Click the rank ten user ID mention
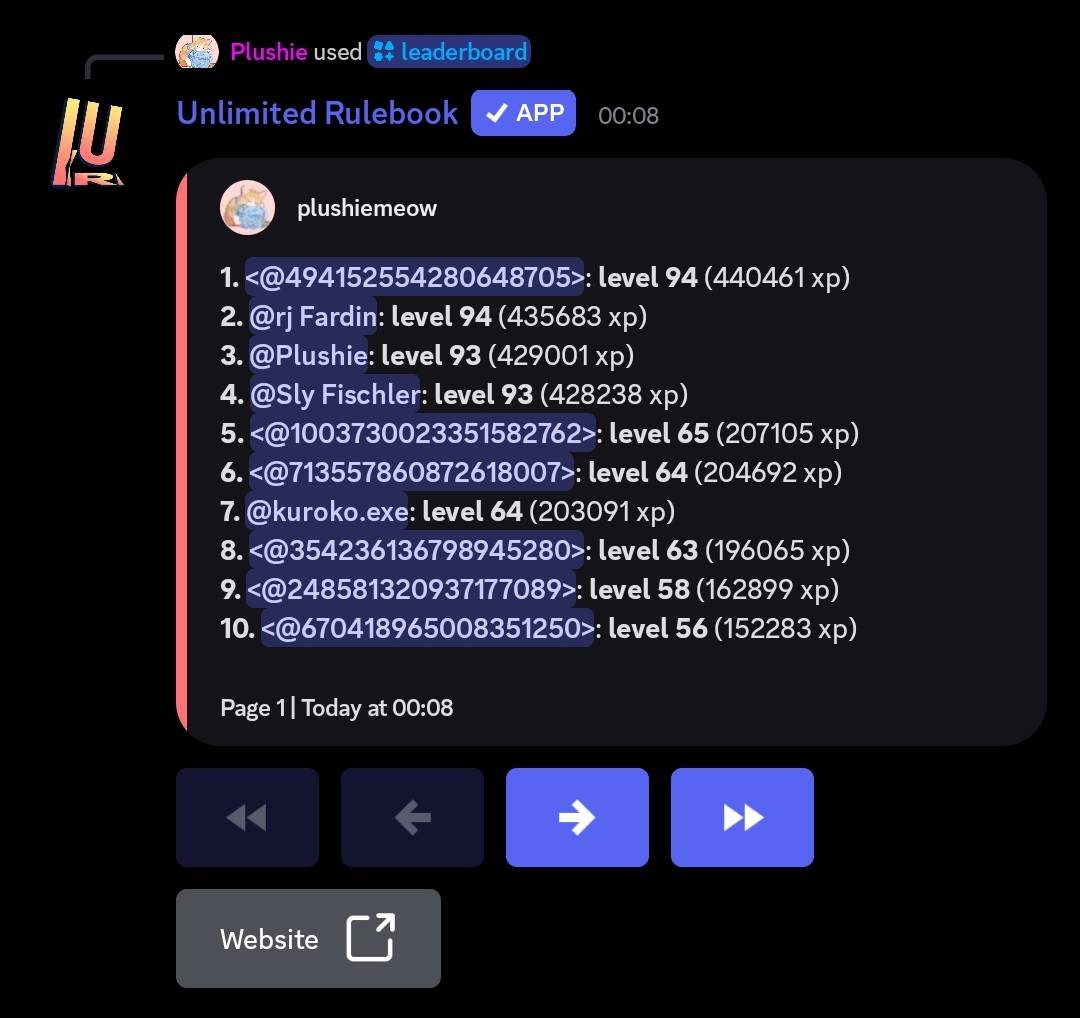Viewport: 1080px width, 1018px height. tap(428, 628)
